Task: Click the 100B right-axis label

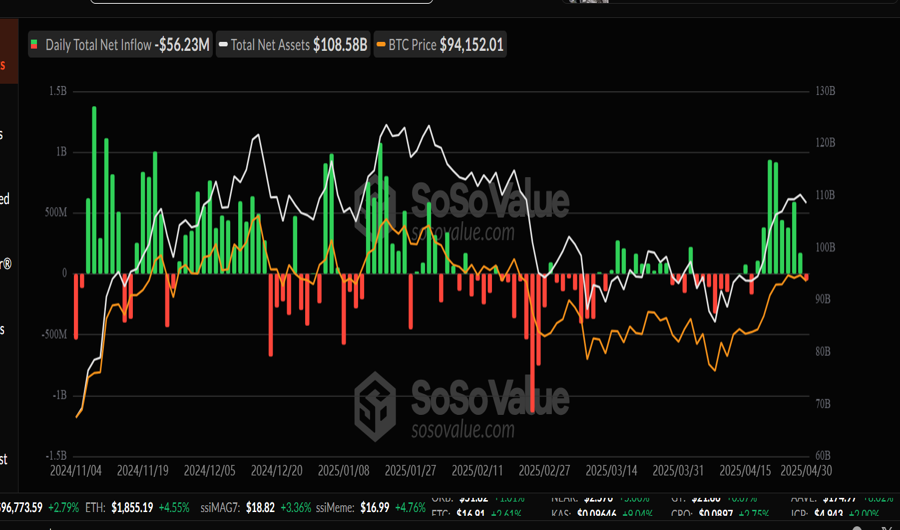Action: tap(825, 247)
